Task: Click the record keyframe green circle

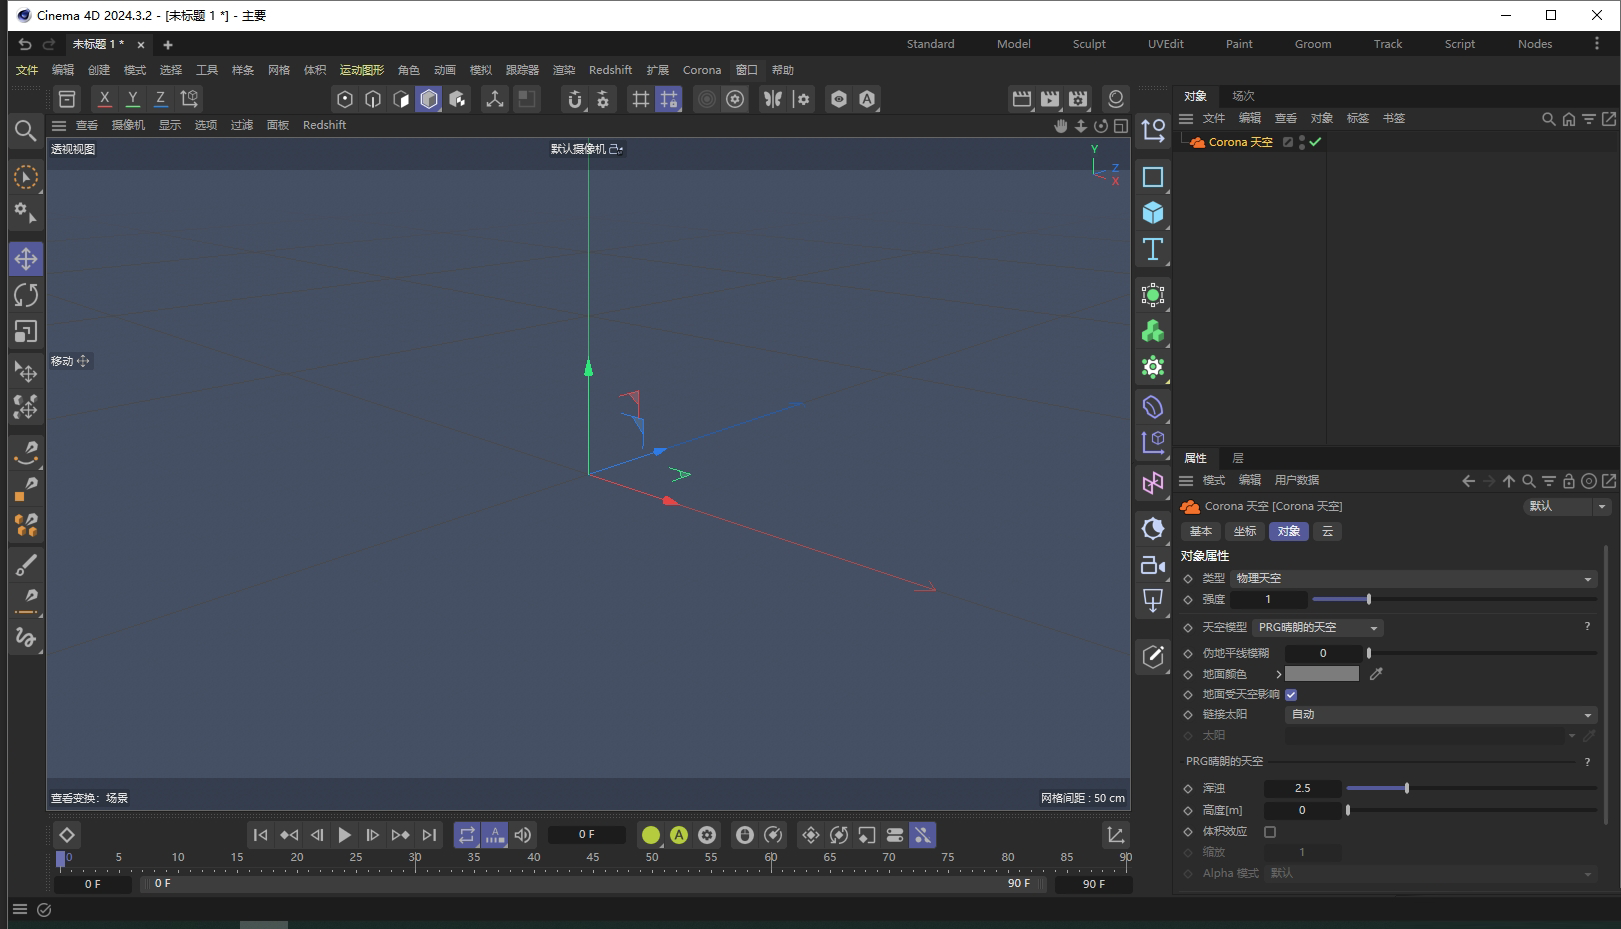Action: tap(651, 835)
